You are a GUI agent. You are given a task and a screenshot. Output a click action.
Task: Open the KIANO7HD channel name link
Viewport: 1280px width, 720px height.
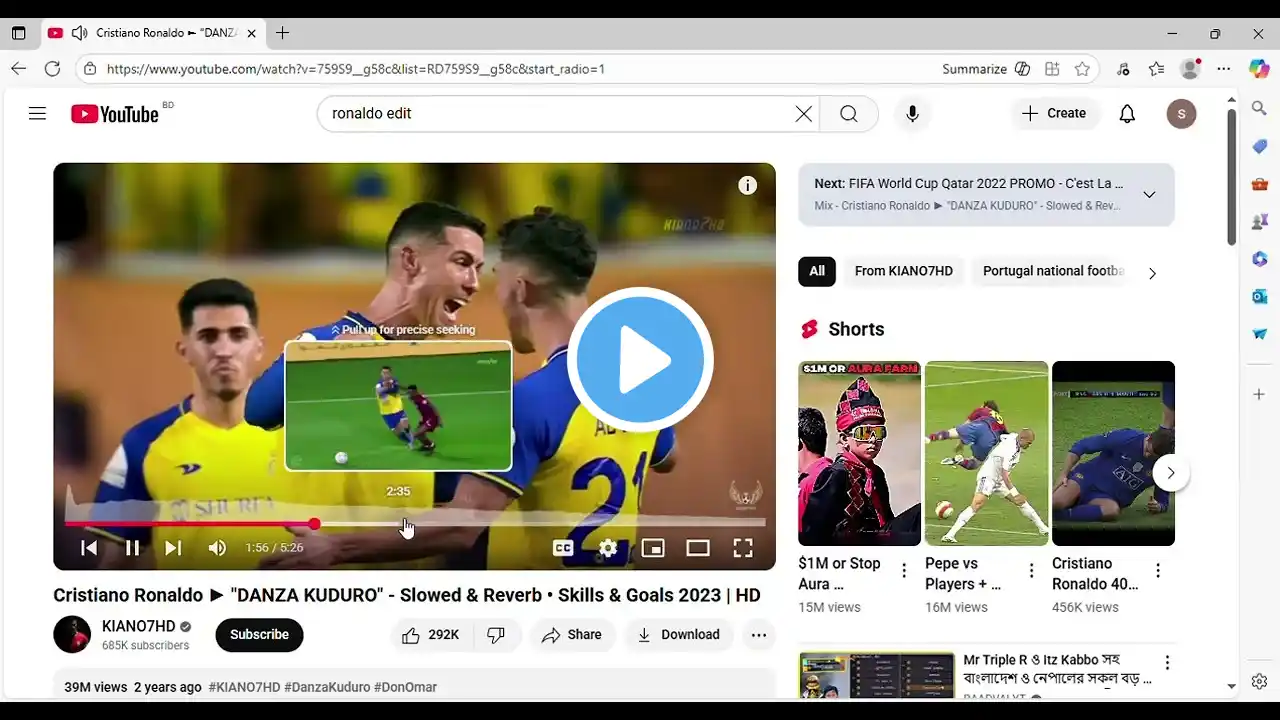(x=139, y=626)
